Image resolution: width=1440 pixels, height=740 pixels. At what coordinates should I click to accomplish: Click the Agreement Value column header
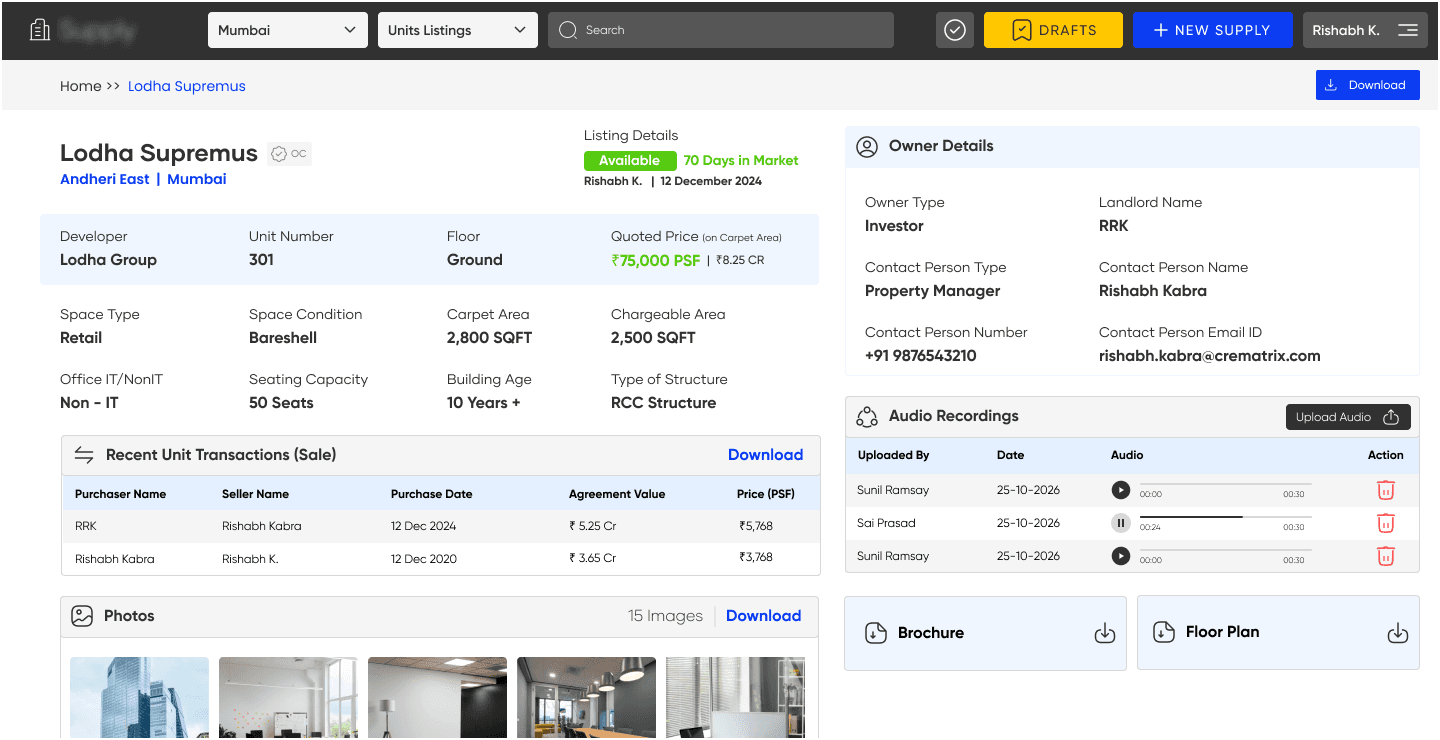(617, 494)
